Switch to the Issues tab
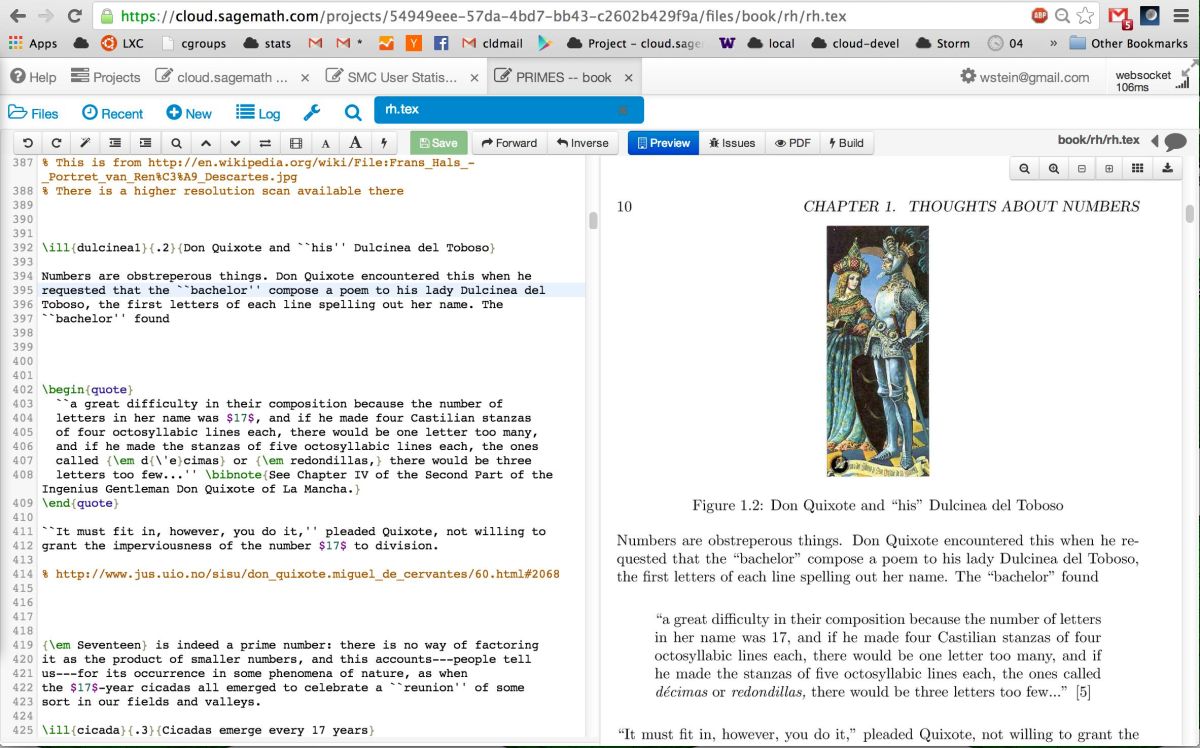This screenshot has width=1200, height=748. tap(731, 143)
